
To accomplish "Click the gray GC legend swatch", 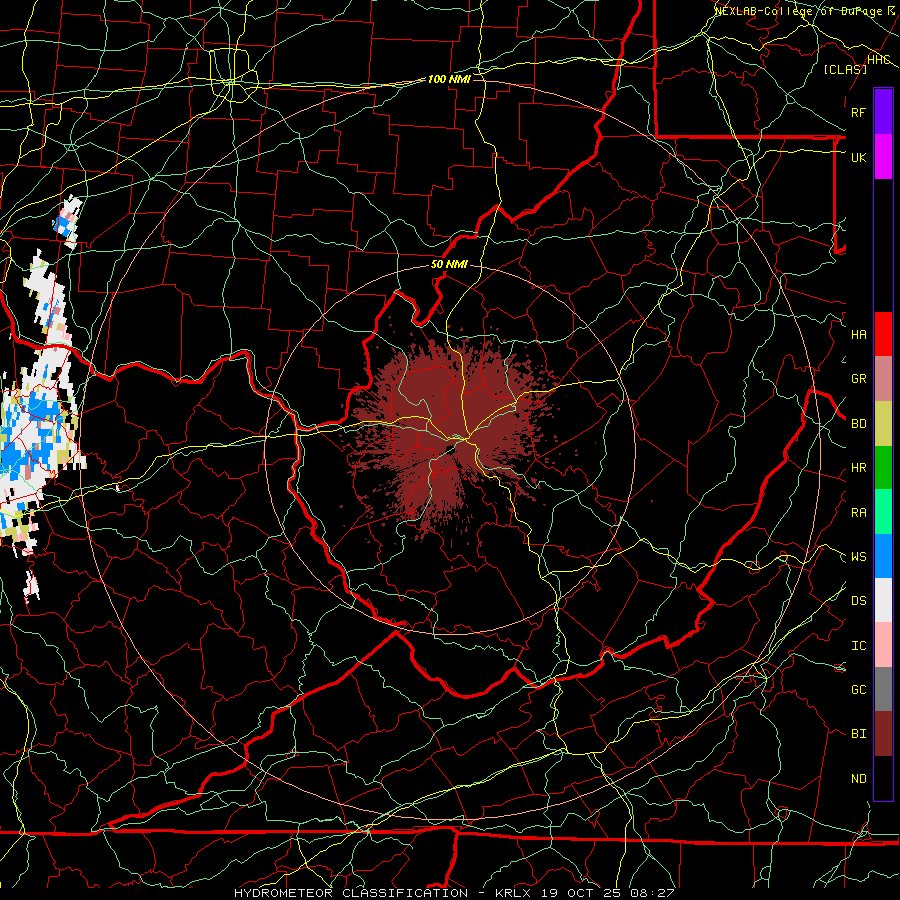I will click(x=883, y=689).
